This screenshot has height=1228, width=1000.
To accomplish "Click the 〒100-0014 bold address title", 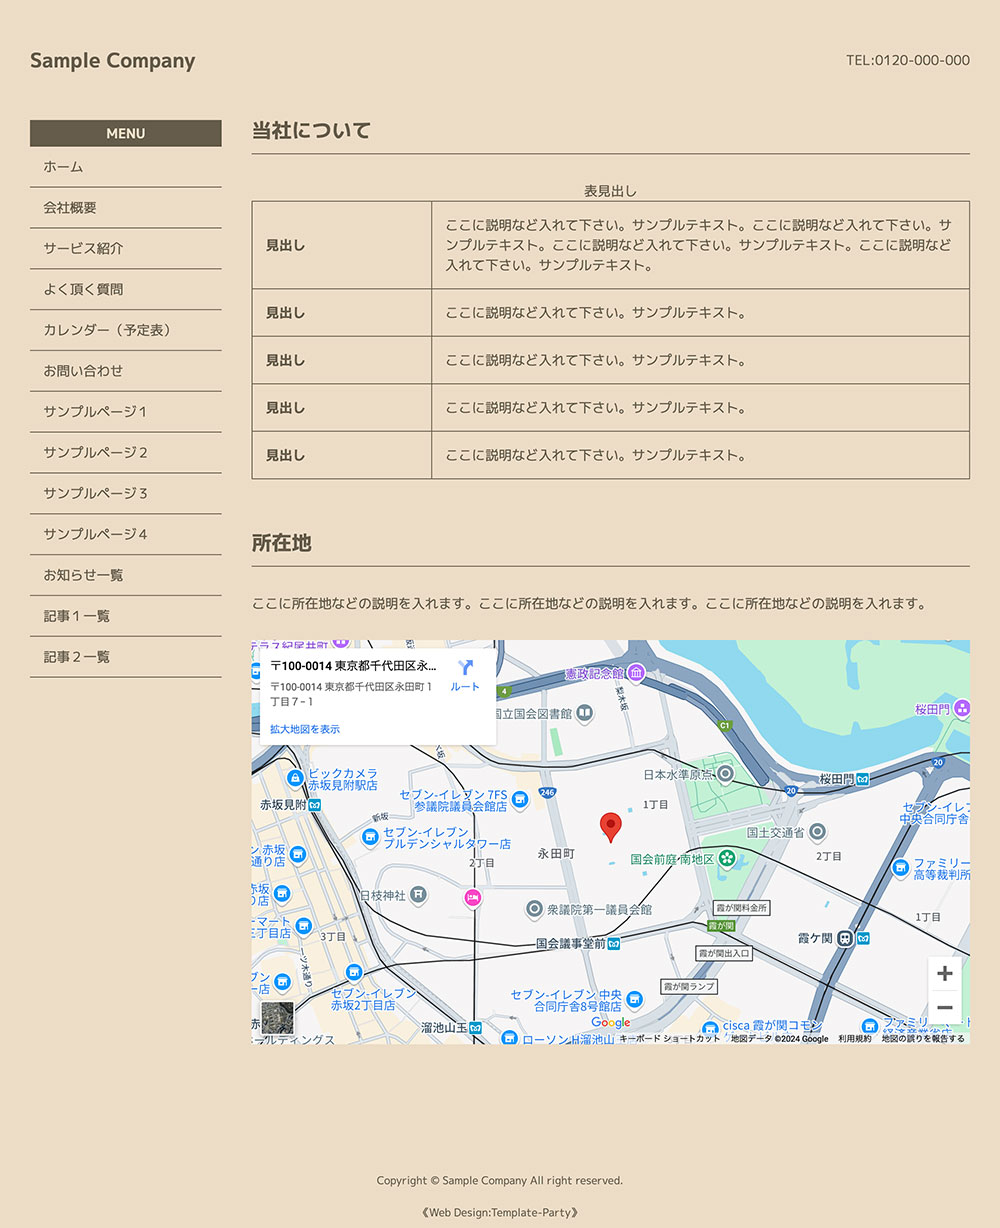I will tap(354, 666).
